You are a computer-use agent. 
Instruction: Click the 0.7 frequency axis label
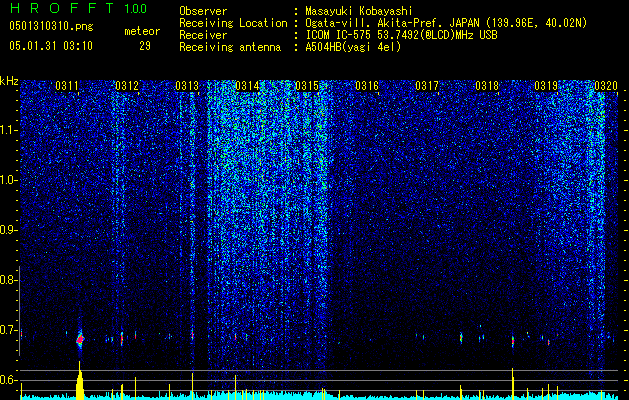point(8,330)
